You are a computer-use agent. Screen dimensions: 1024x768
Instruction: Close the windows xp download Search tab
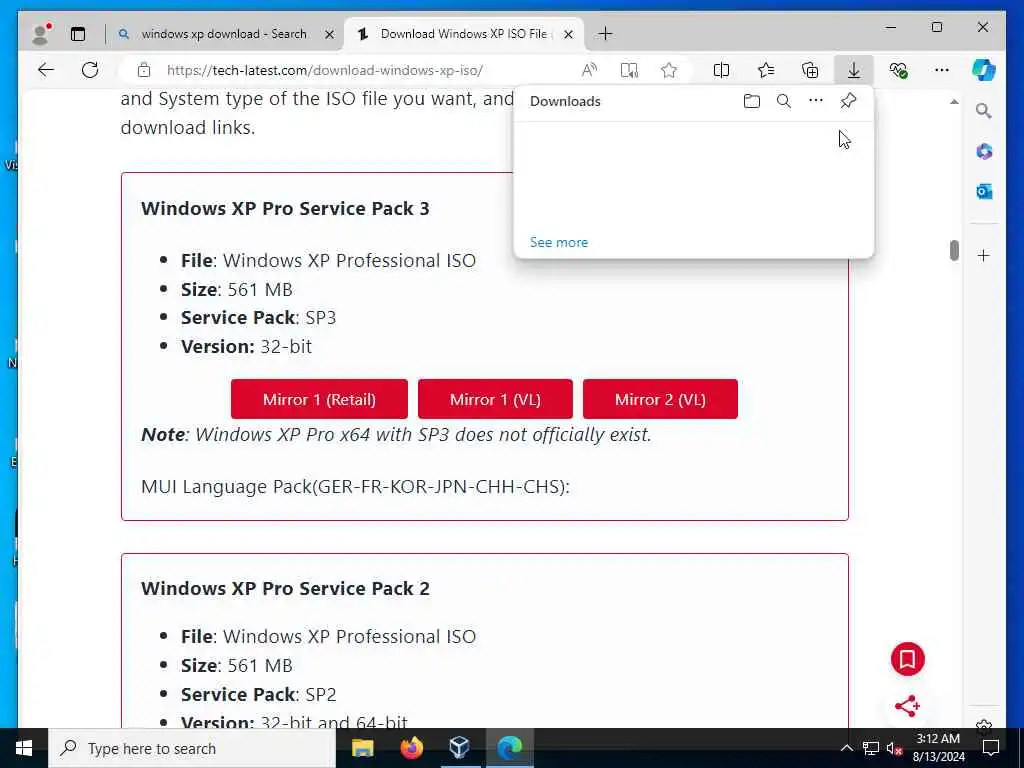pos(330,34)
